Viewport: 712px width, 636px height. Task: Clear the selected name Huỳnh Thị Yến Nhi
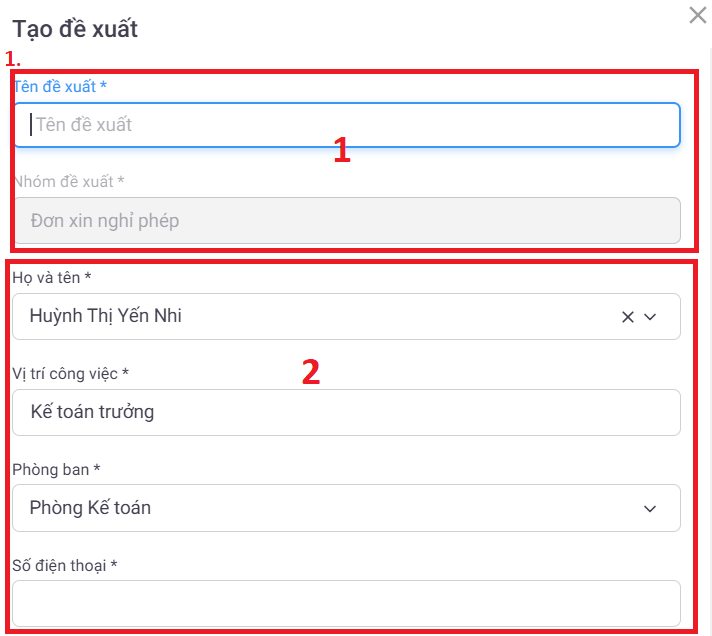(x=628, y=317)
